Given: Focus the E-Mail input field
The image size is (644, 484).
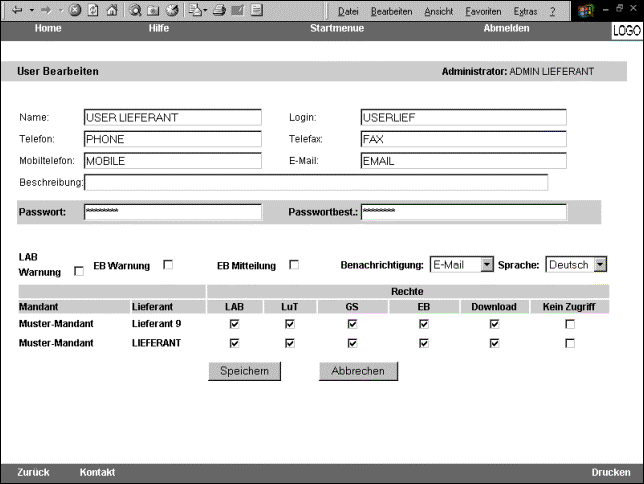Looking at the screenshot, I should click(x=464, y=161).
